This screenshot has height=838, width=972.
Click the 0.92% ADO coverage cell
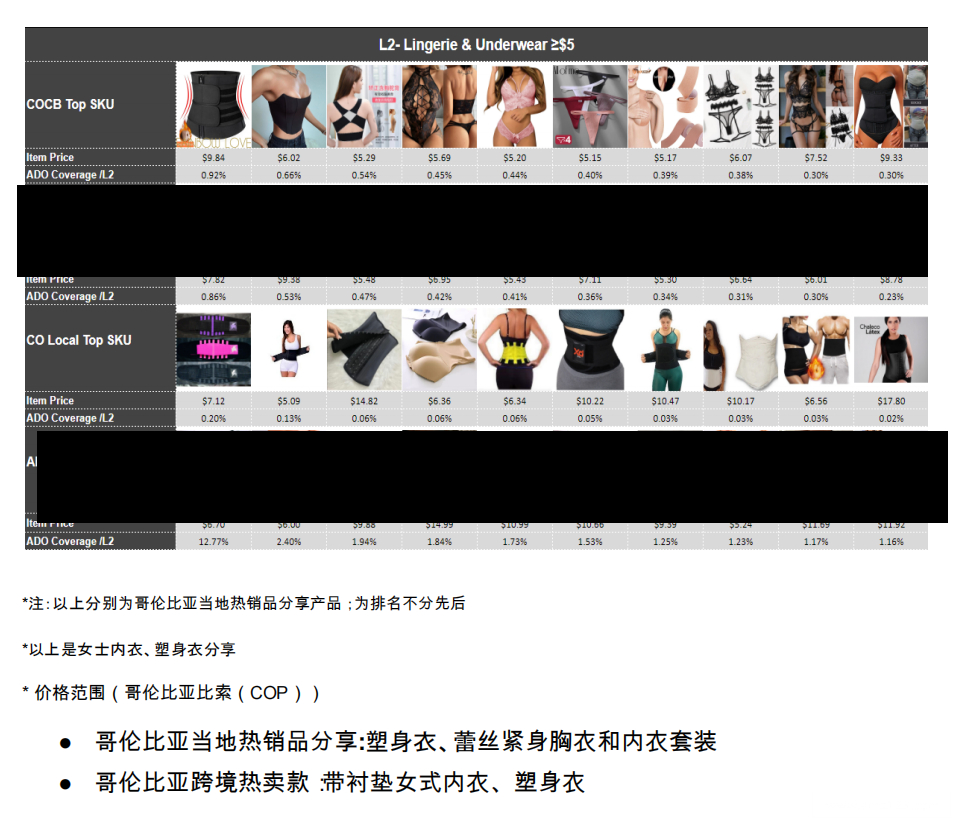(x=213, y=175)
